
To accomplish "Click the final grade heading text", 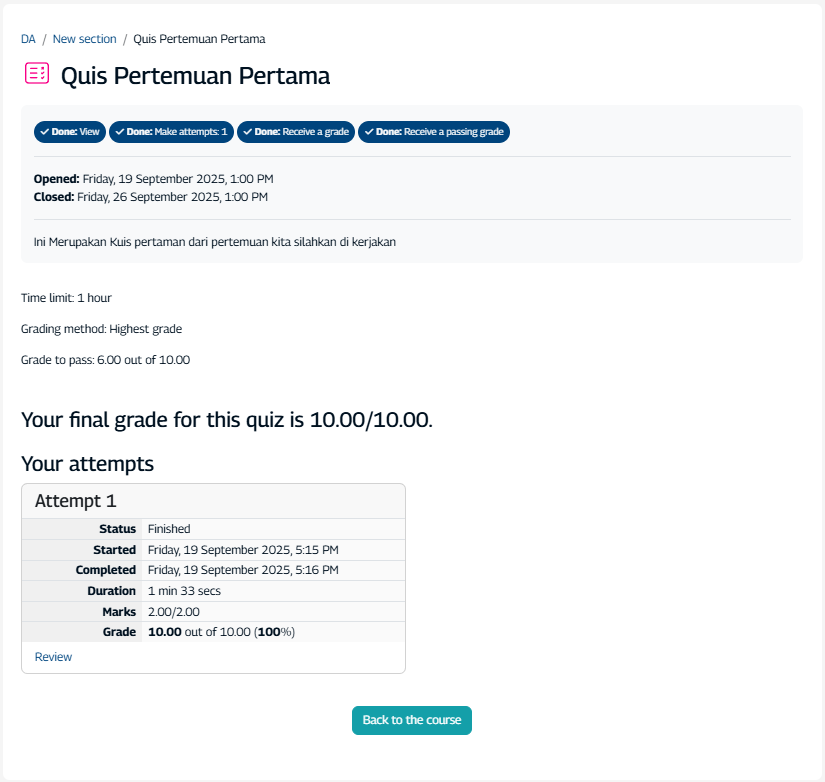I will click(227, 419).
